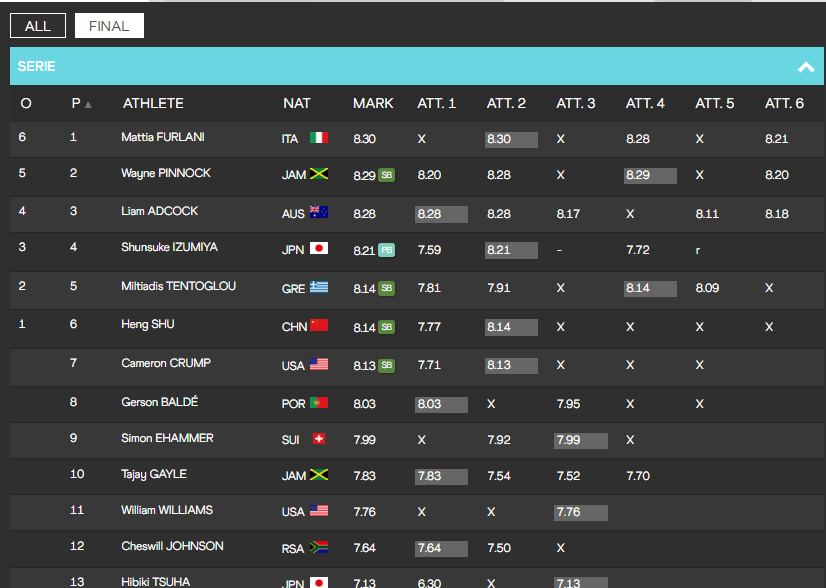Click the SB badge on Crump's mark
Image resolution: width=826 pixels, height=588 pixels.
point(386,365)
